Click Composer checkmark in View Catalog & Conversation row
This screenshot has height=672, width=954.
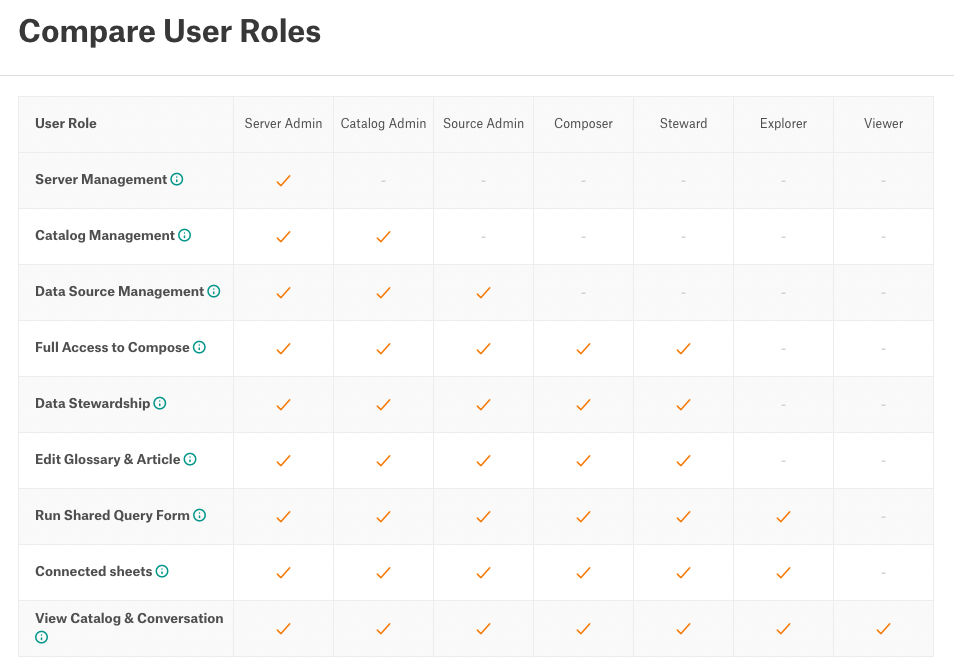[583, 628]
